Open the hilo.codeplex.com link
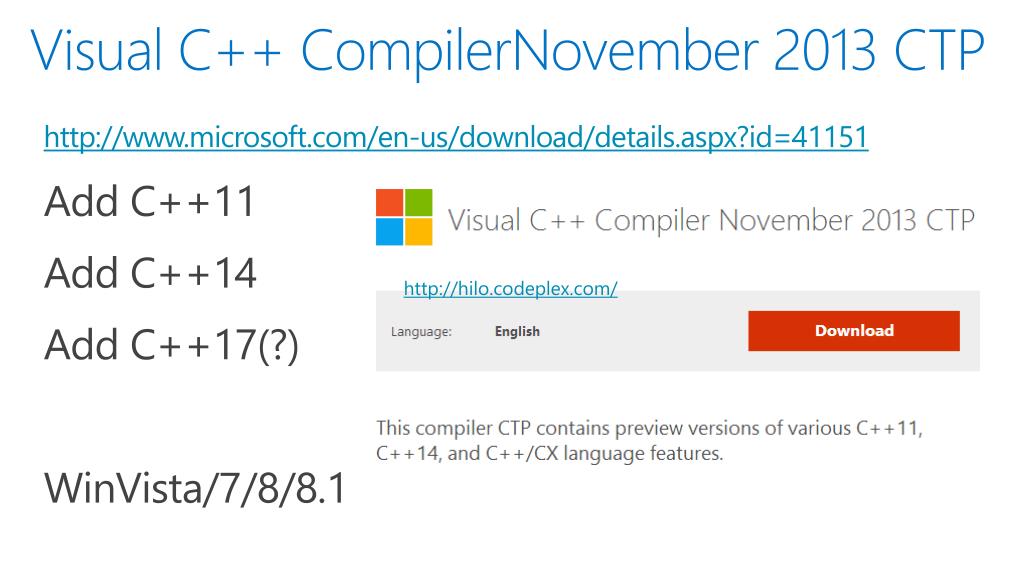Image resolution: width=1024 pixels, height=576 pixels. 510,289
